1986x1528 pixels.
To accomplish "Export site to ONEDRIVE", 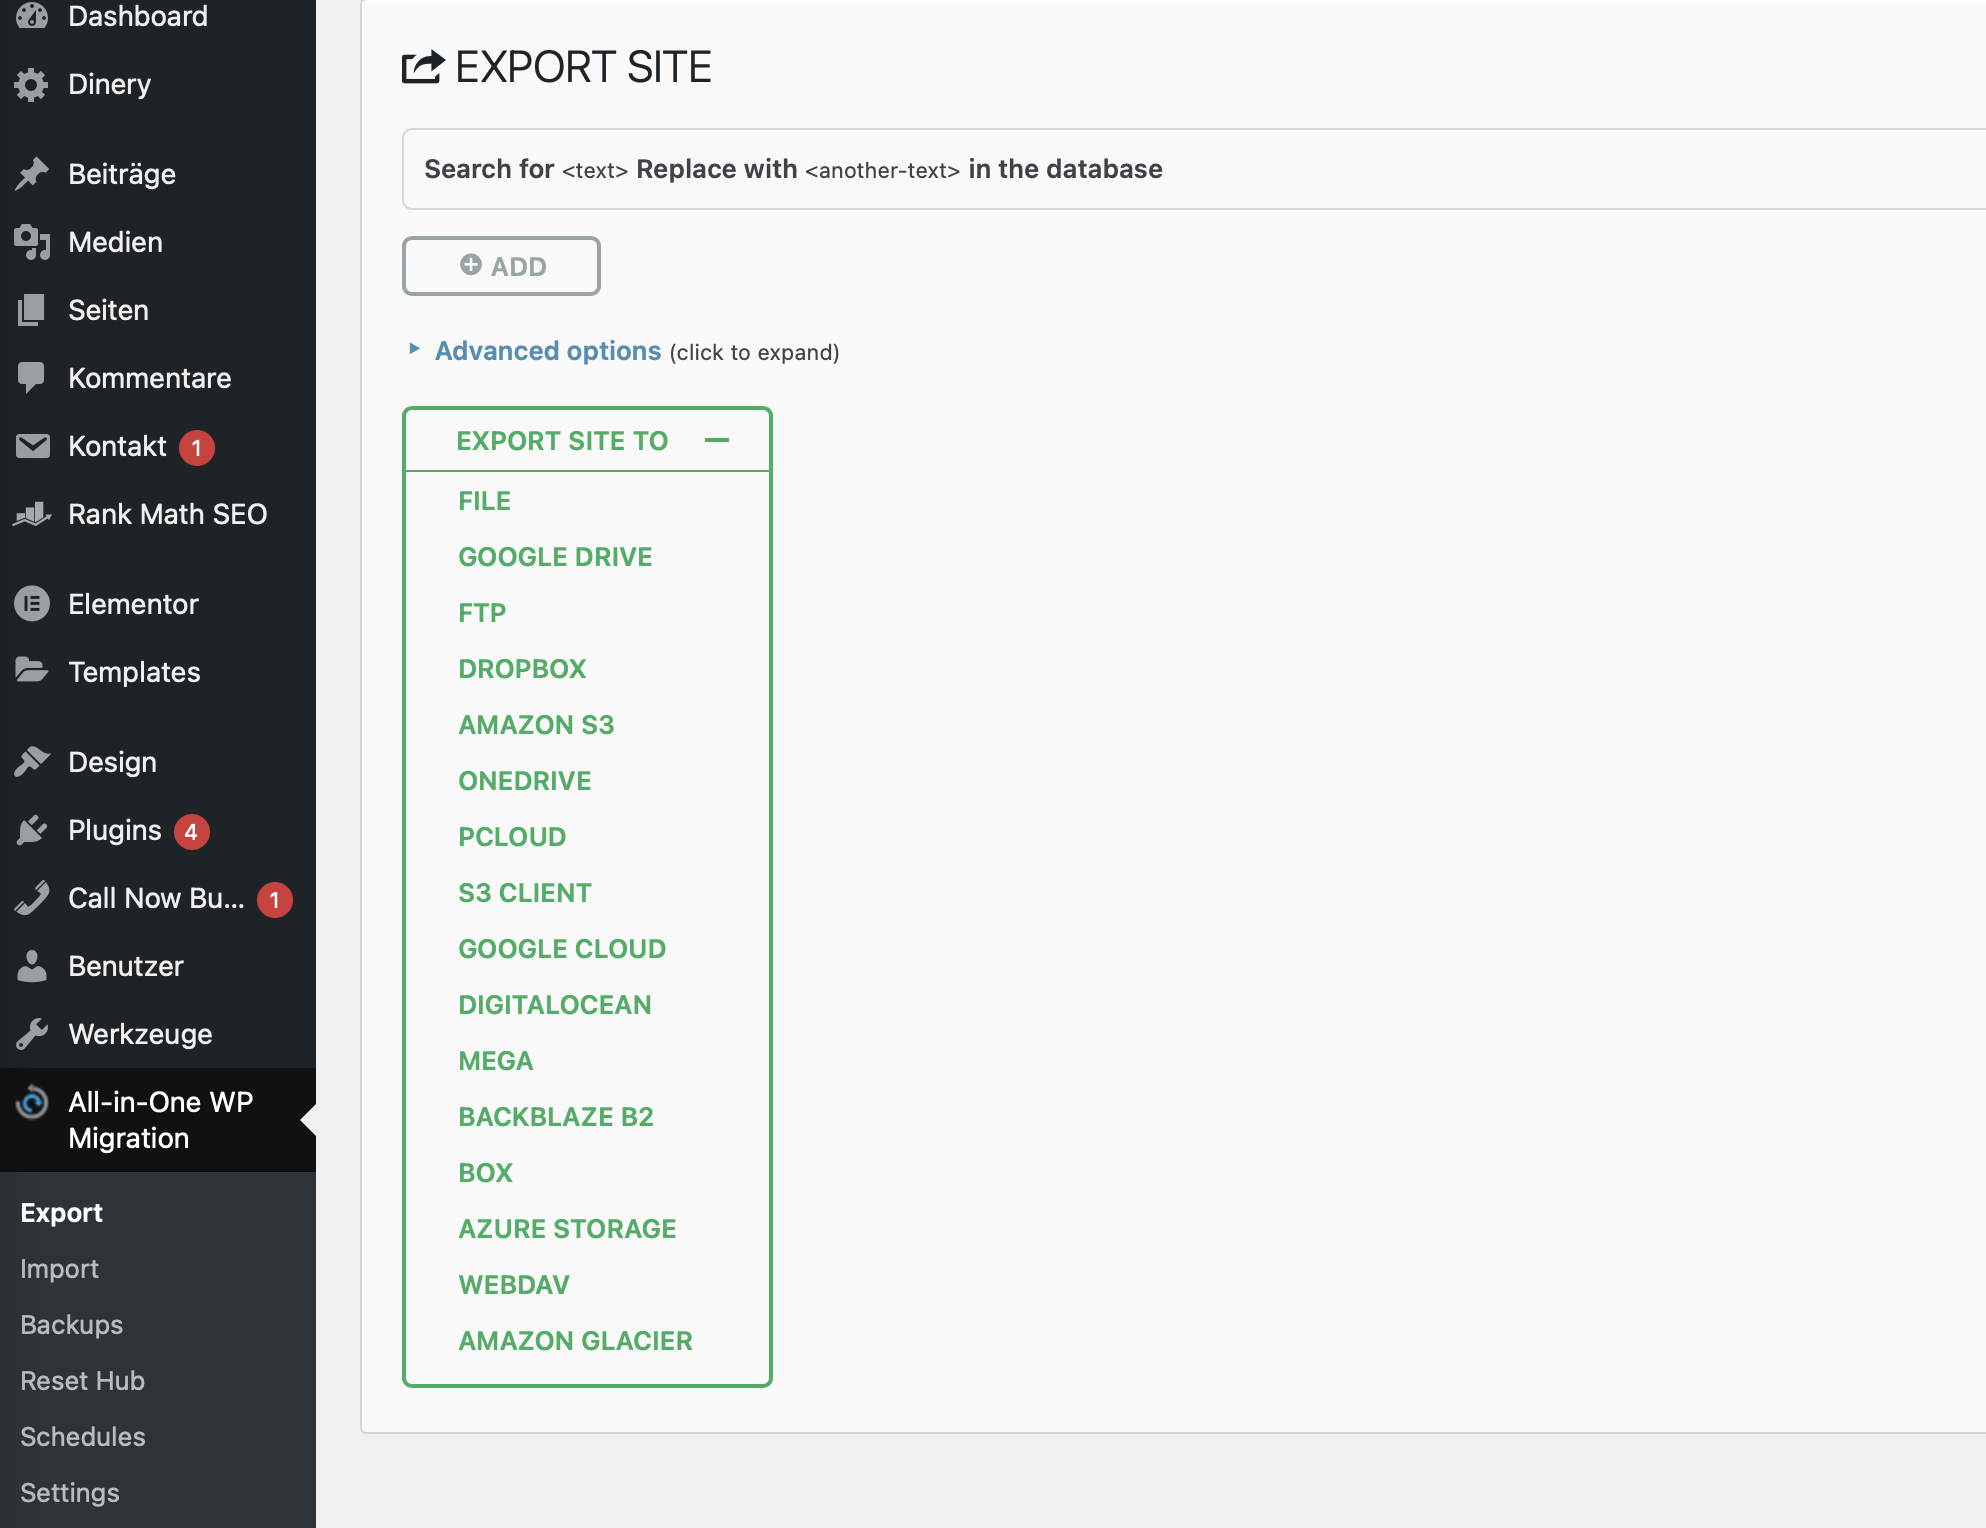I will [x=525, y=781].
